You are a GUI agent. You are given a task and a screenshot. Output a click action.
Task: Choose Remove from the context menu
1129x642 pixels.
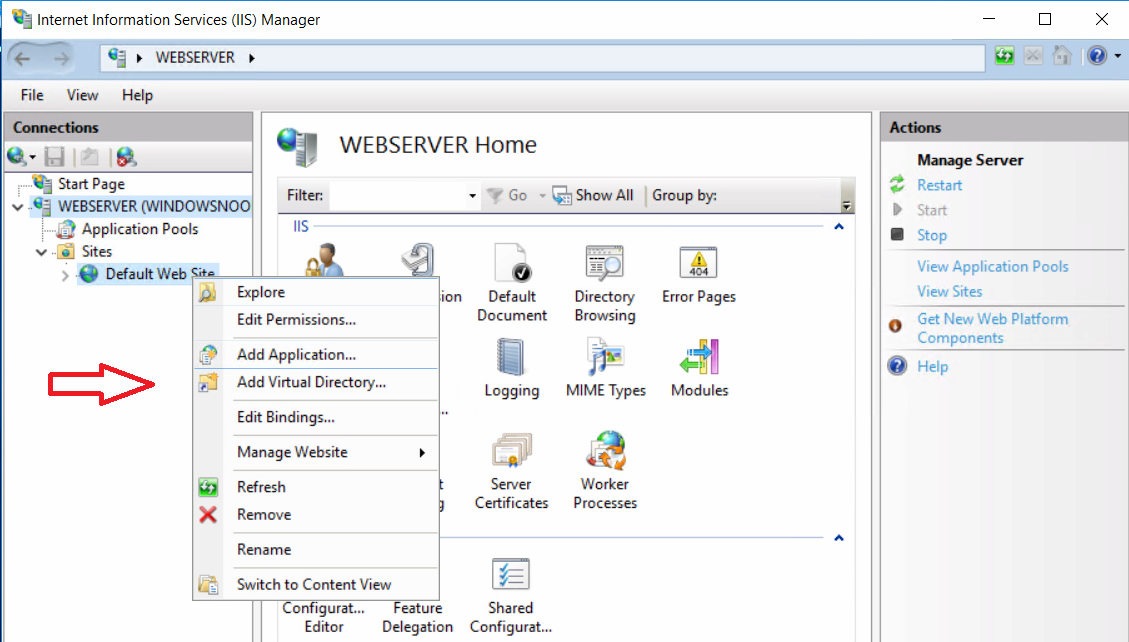tap(316, 515)
